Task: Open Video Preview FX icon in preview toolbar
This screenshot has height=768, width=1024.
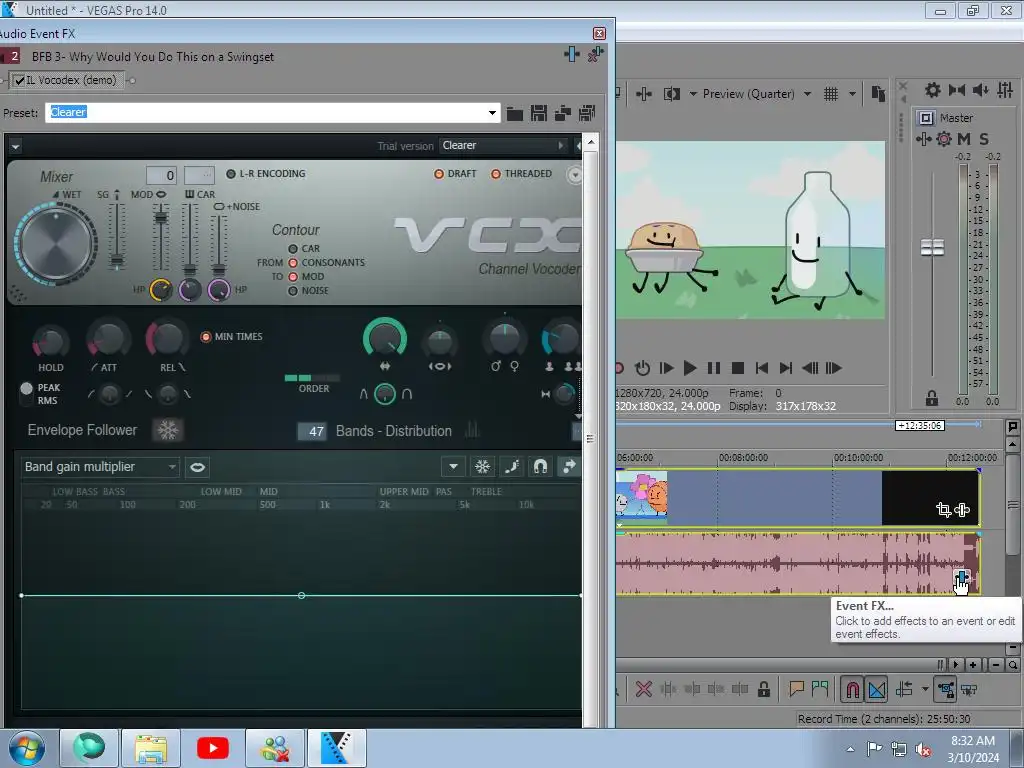Action: point(644,94)
